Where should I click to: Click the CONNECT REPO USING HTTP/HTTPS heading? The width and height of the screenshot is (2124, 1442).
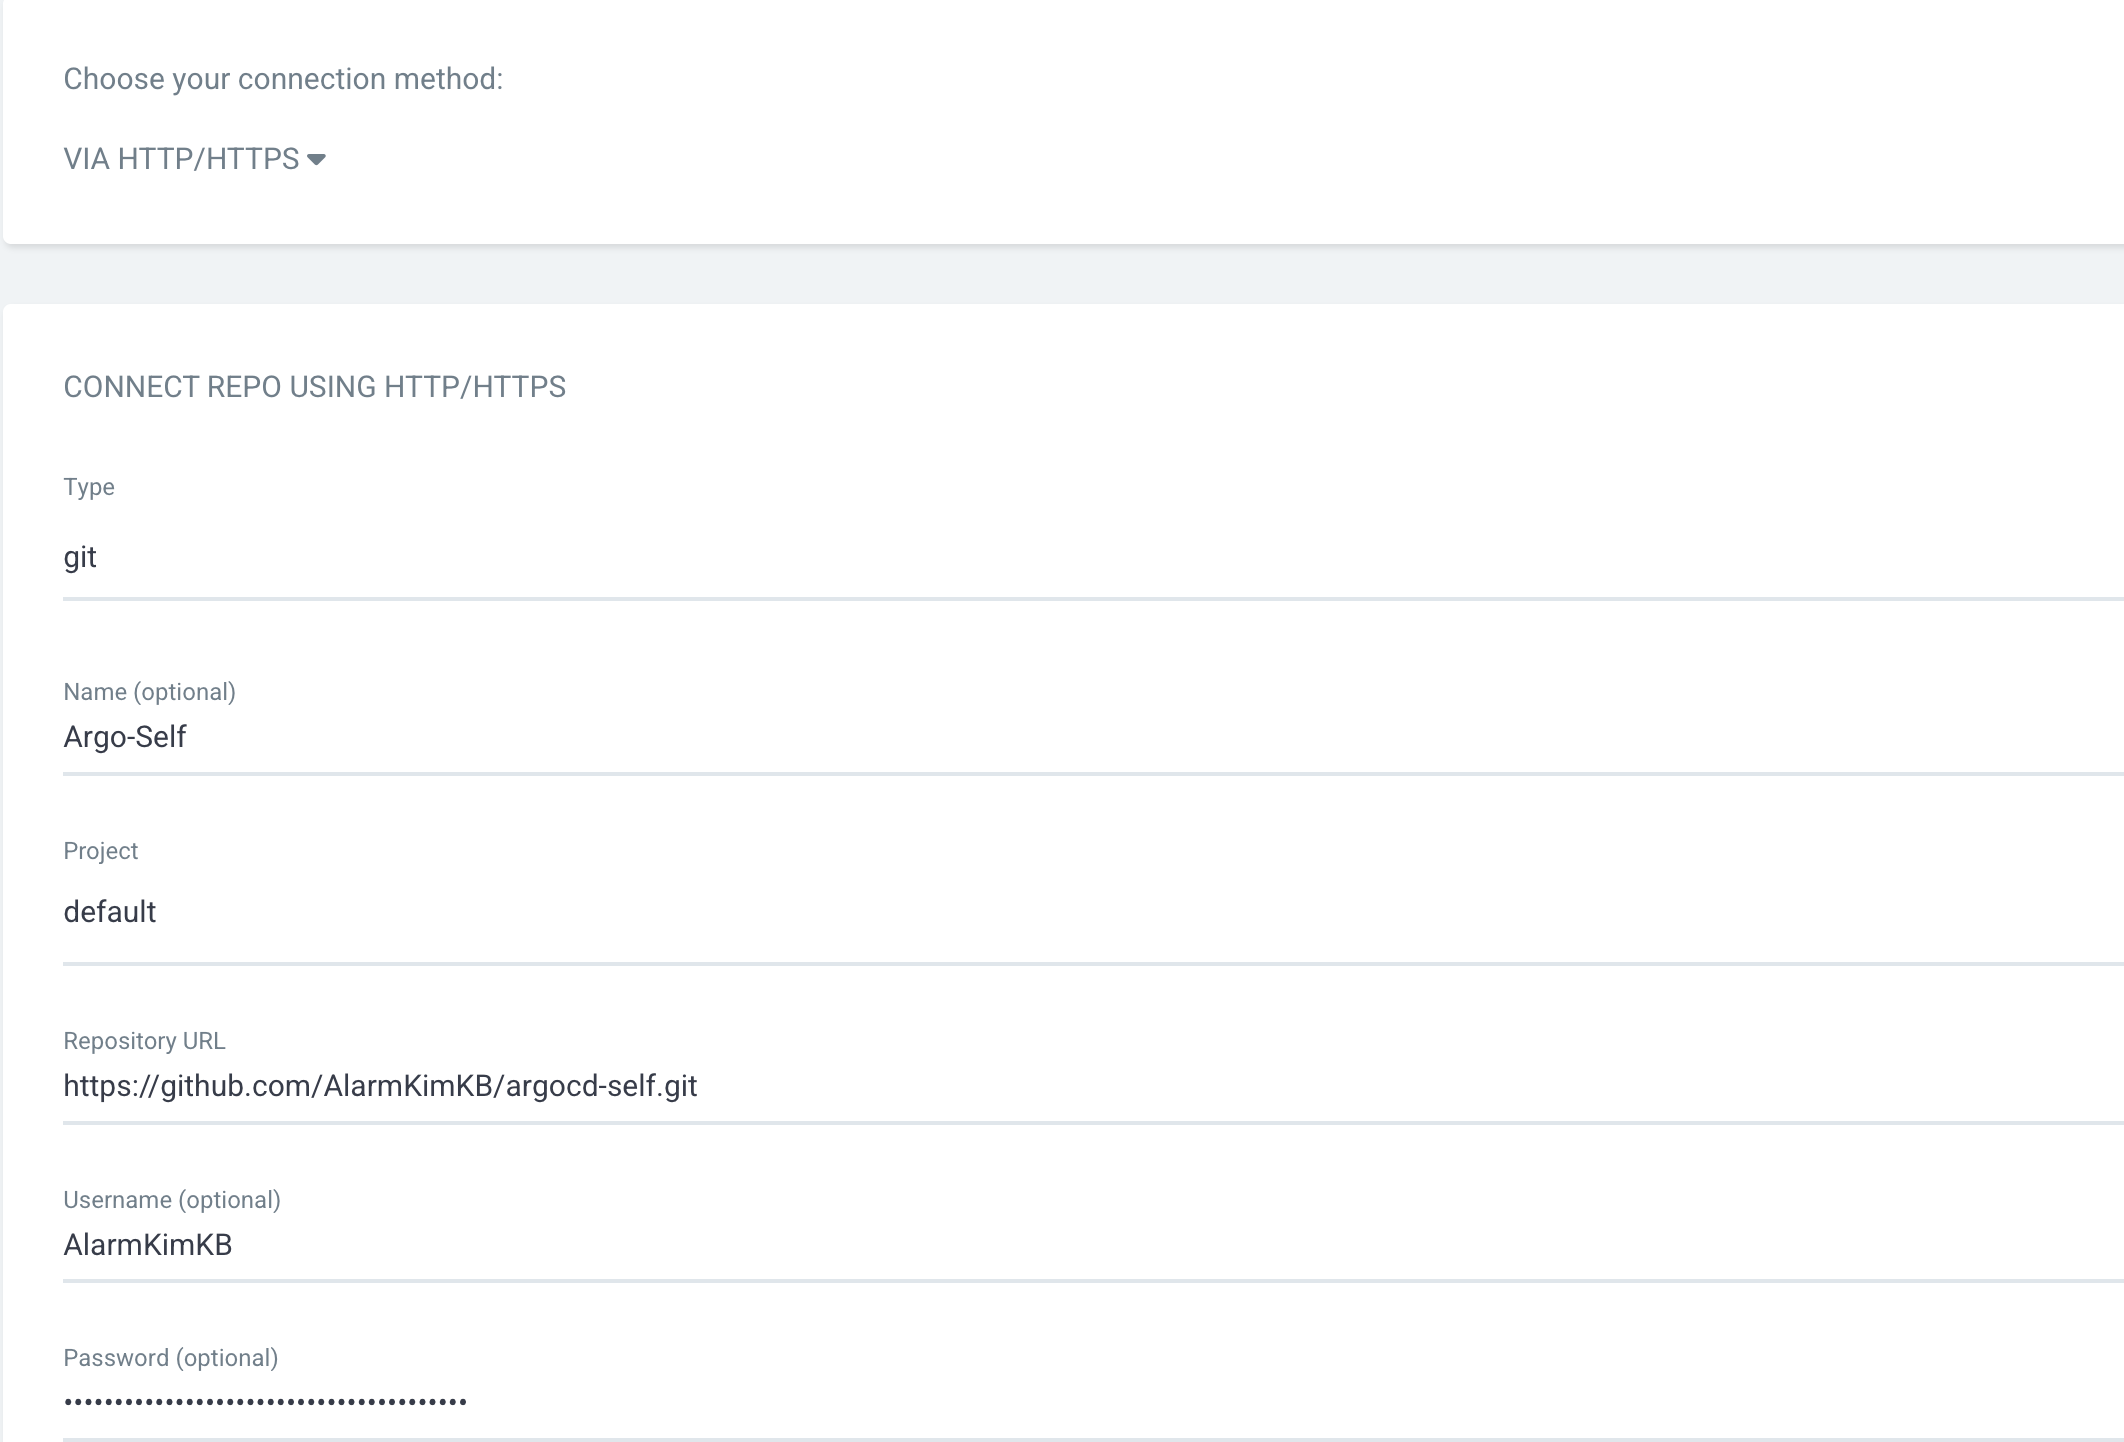click(314, 387)
